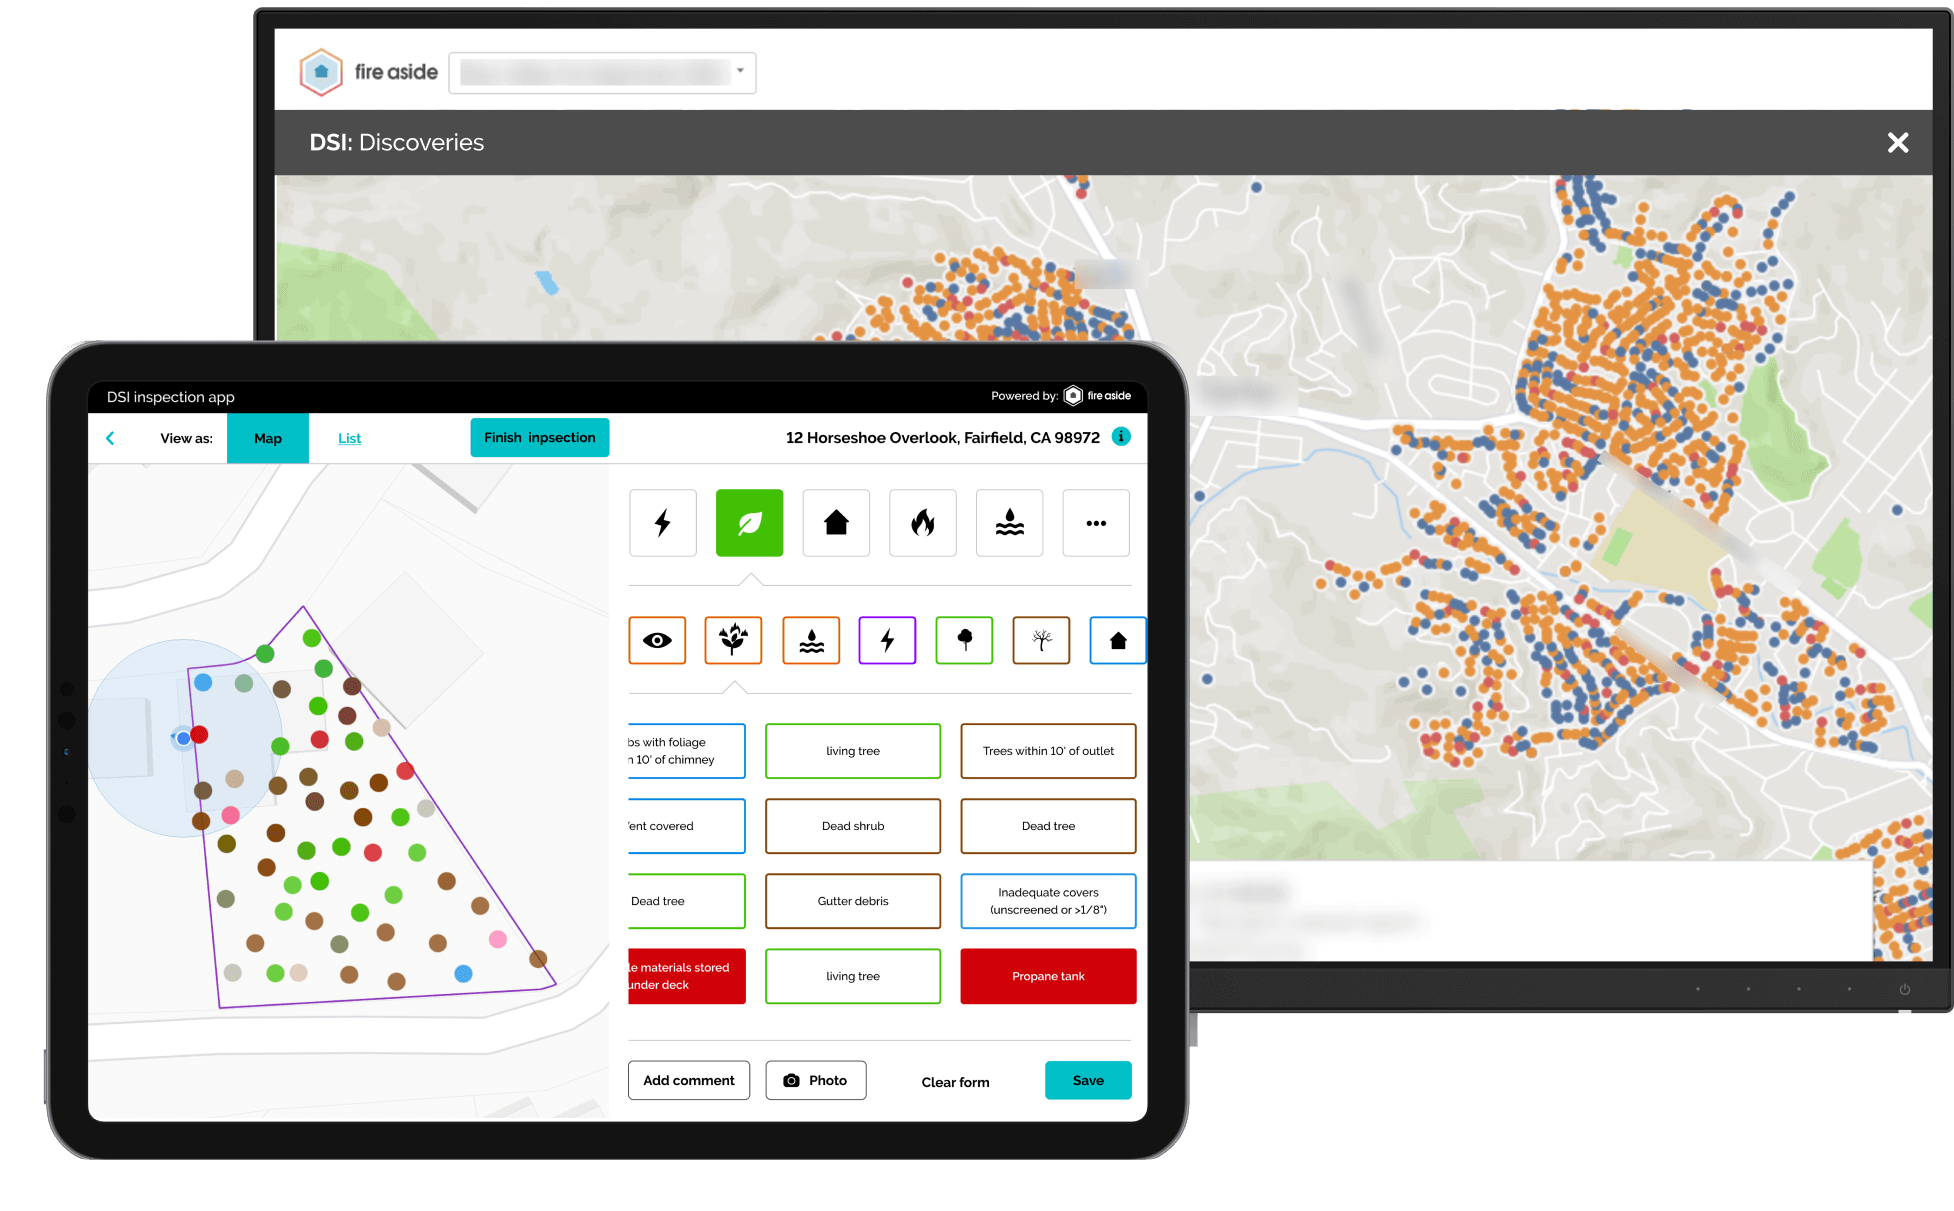Click the address info icon
This screenshot has width=1954, height=1211.
[x=1121, y=437]
